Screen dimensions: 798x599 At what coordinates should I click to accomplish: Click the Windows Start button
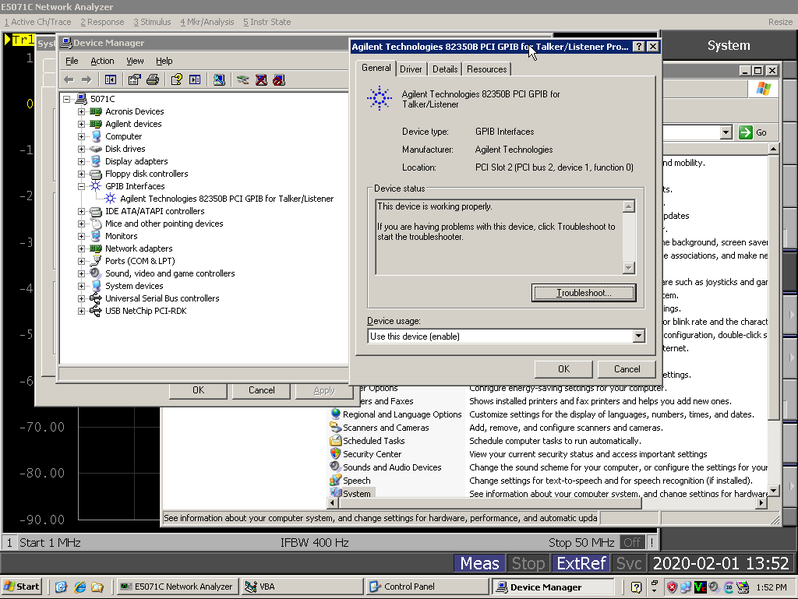point(22,587)
